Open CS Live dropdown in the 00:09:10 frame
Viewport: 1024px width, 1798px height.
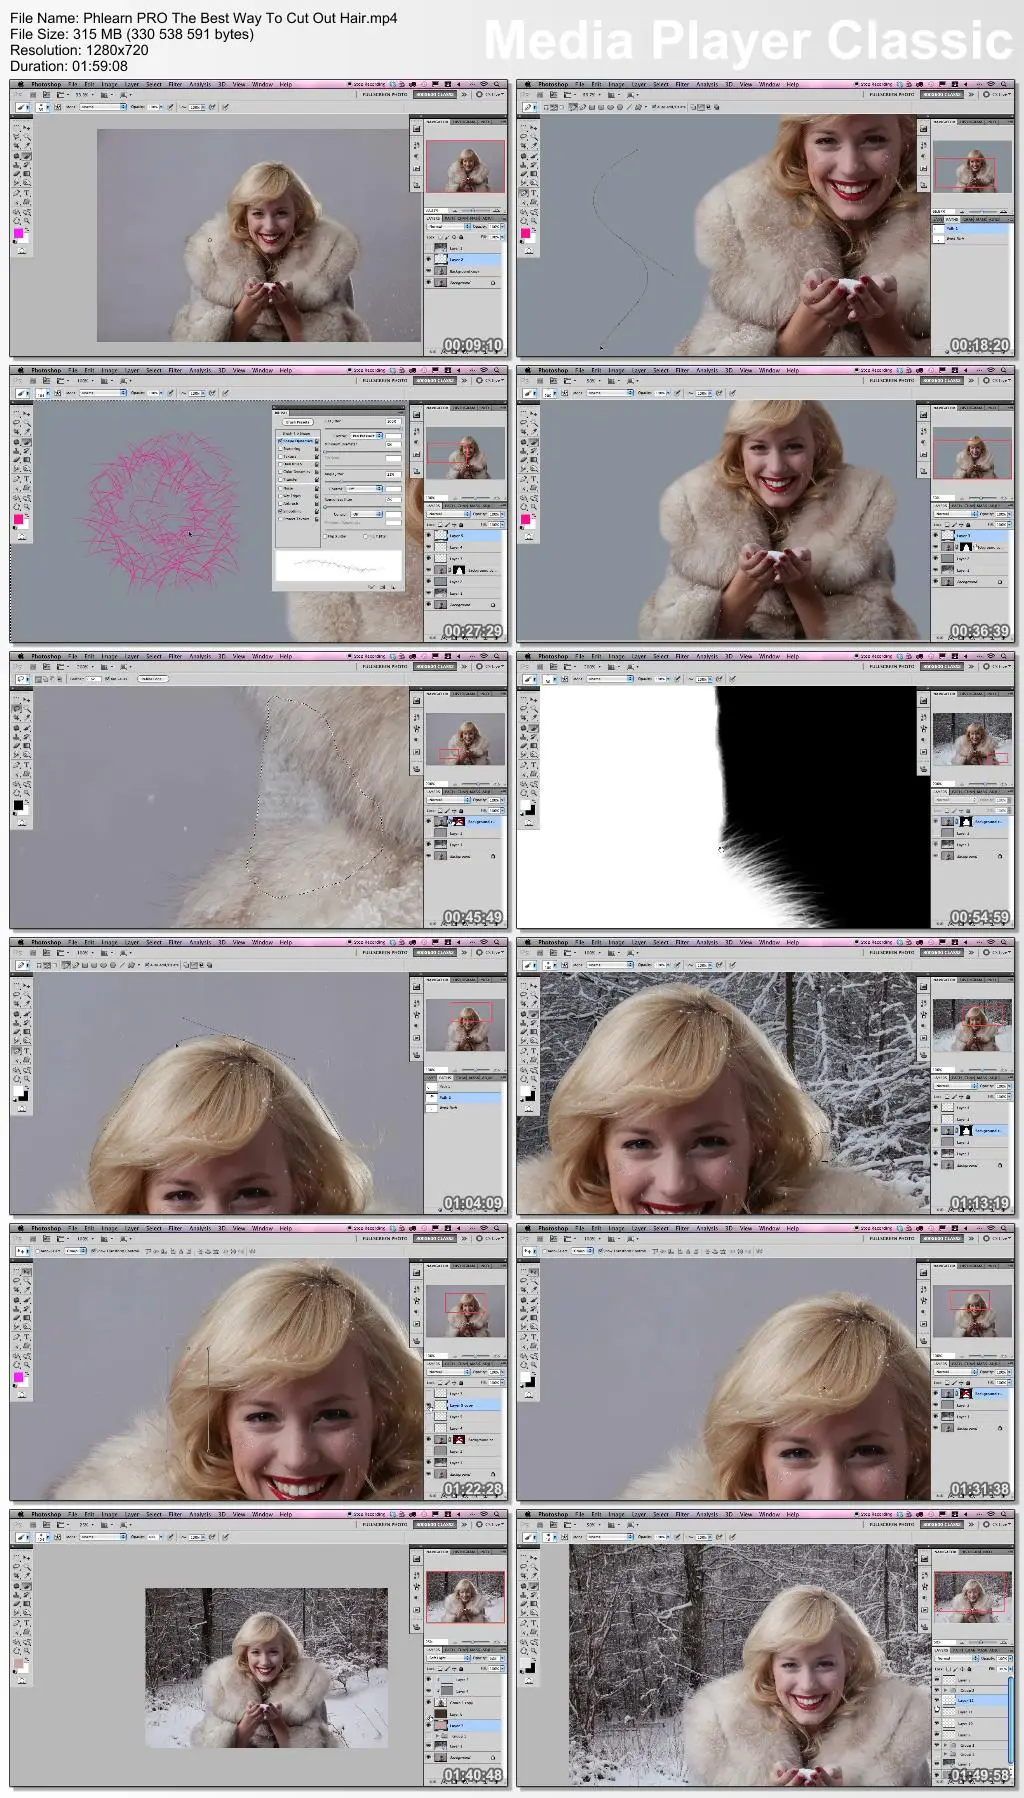click(x=492, y=95)
